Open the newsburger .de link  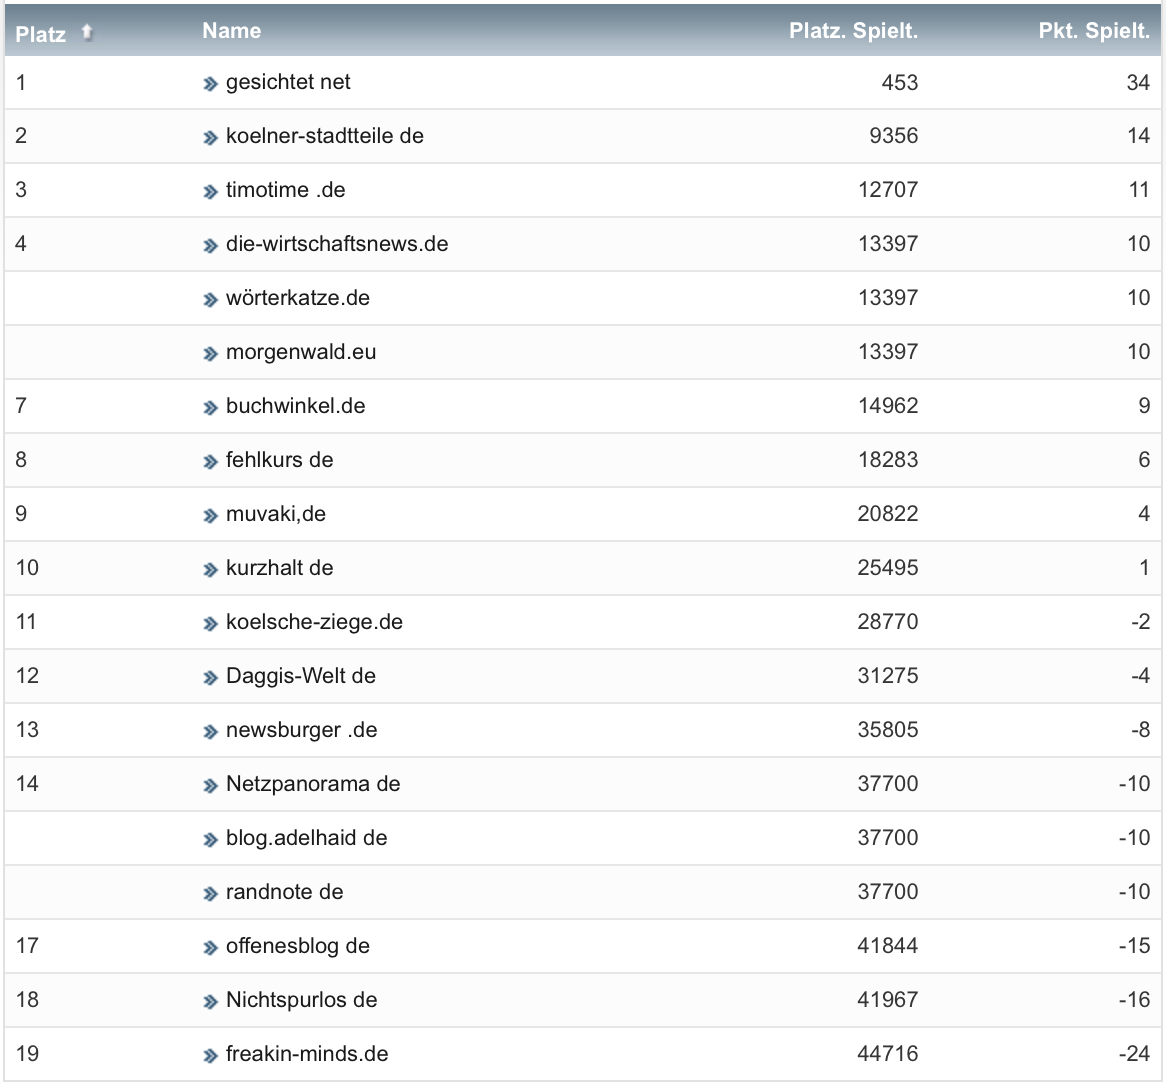(302, 730)
